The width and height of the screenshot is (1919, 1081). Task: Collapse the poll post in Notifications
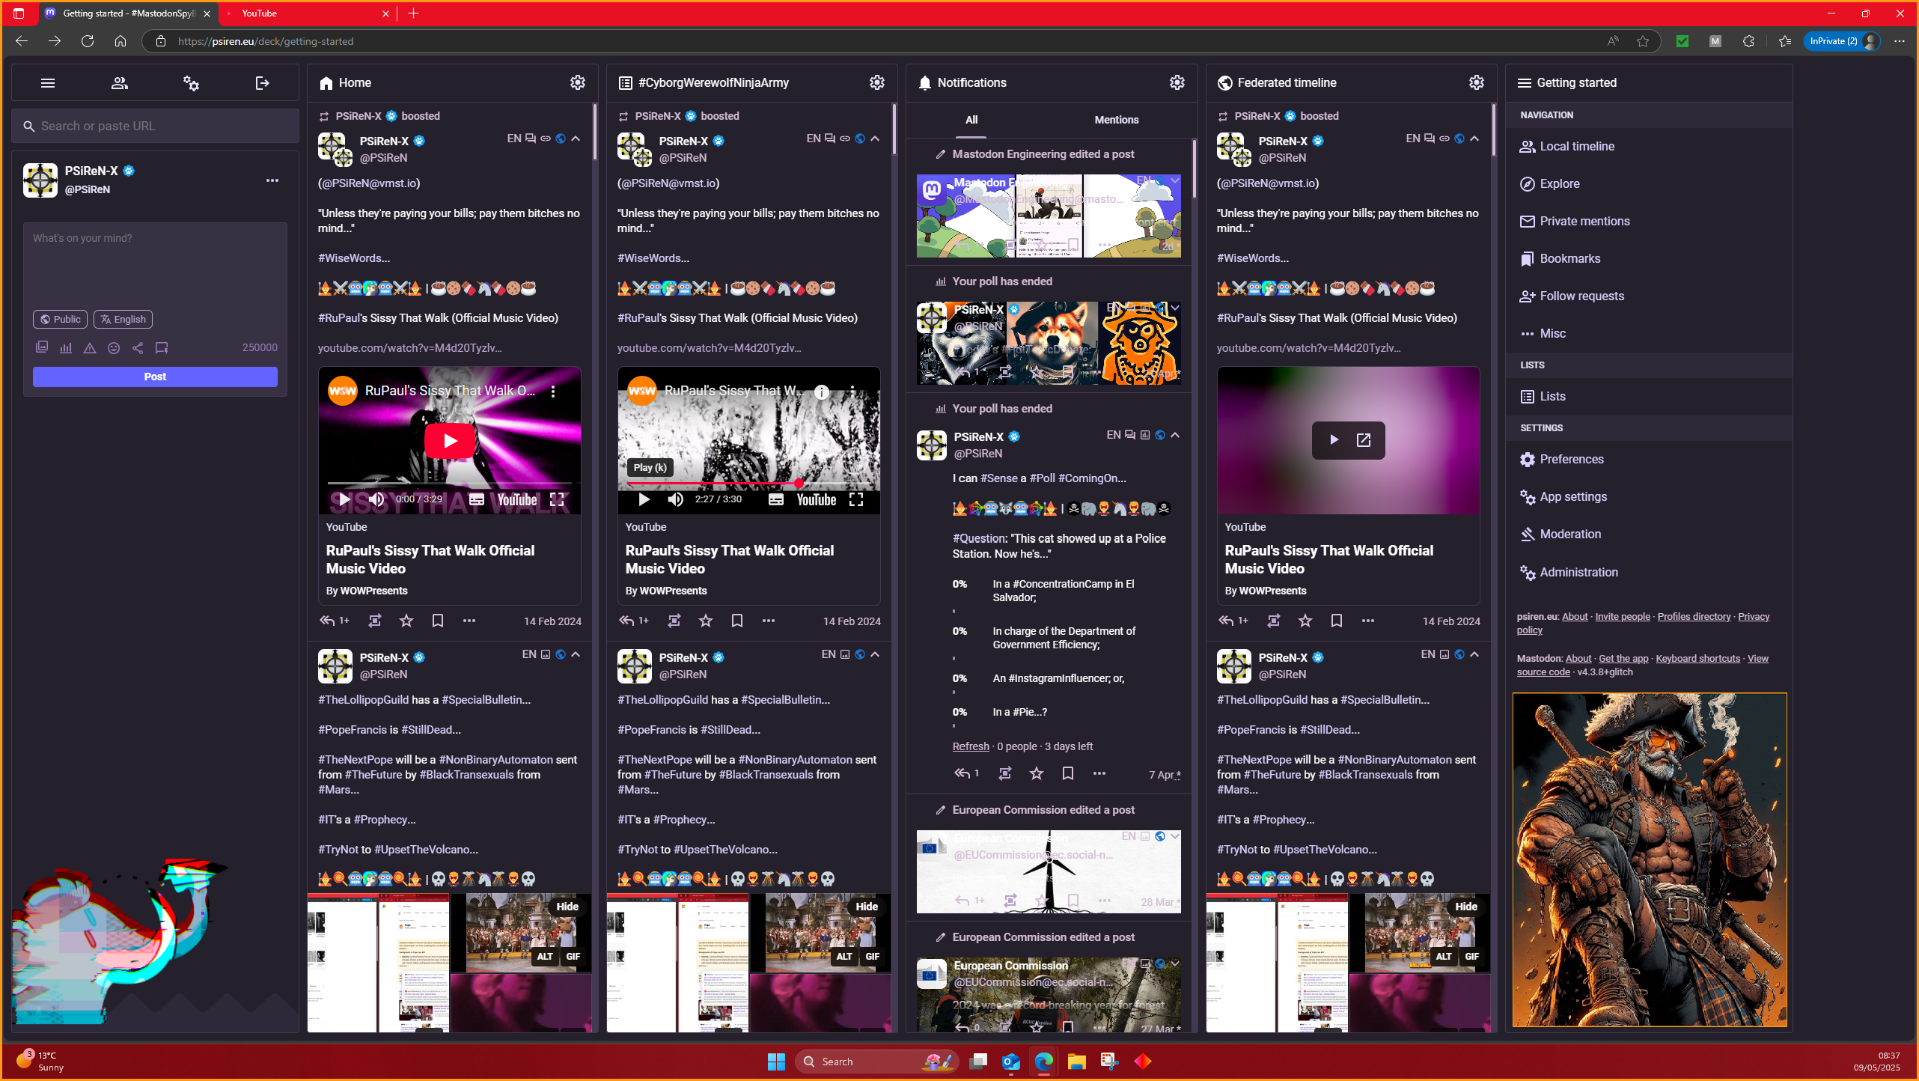pyautogui.click(x=1175, y=435)
